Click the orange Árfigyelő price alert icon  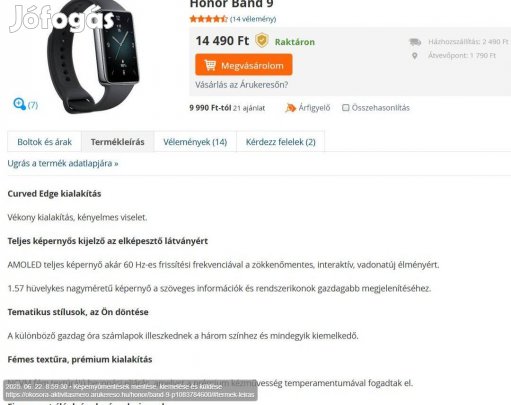point(290,108)
